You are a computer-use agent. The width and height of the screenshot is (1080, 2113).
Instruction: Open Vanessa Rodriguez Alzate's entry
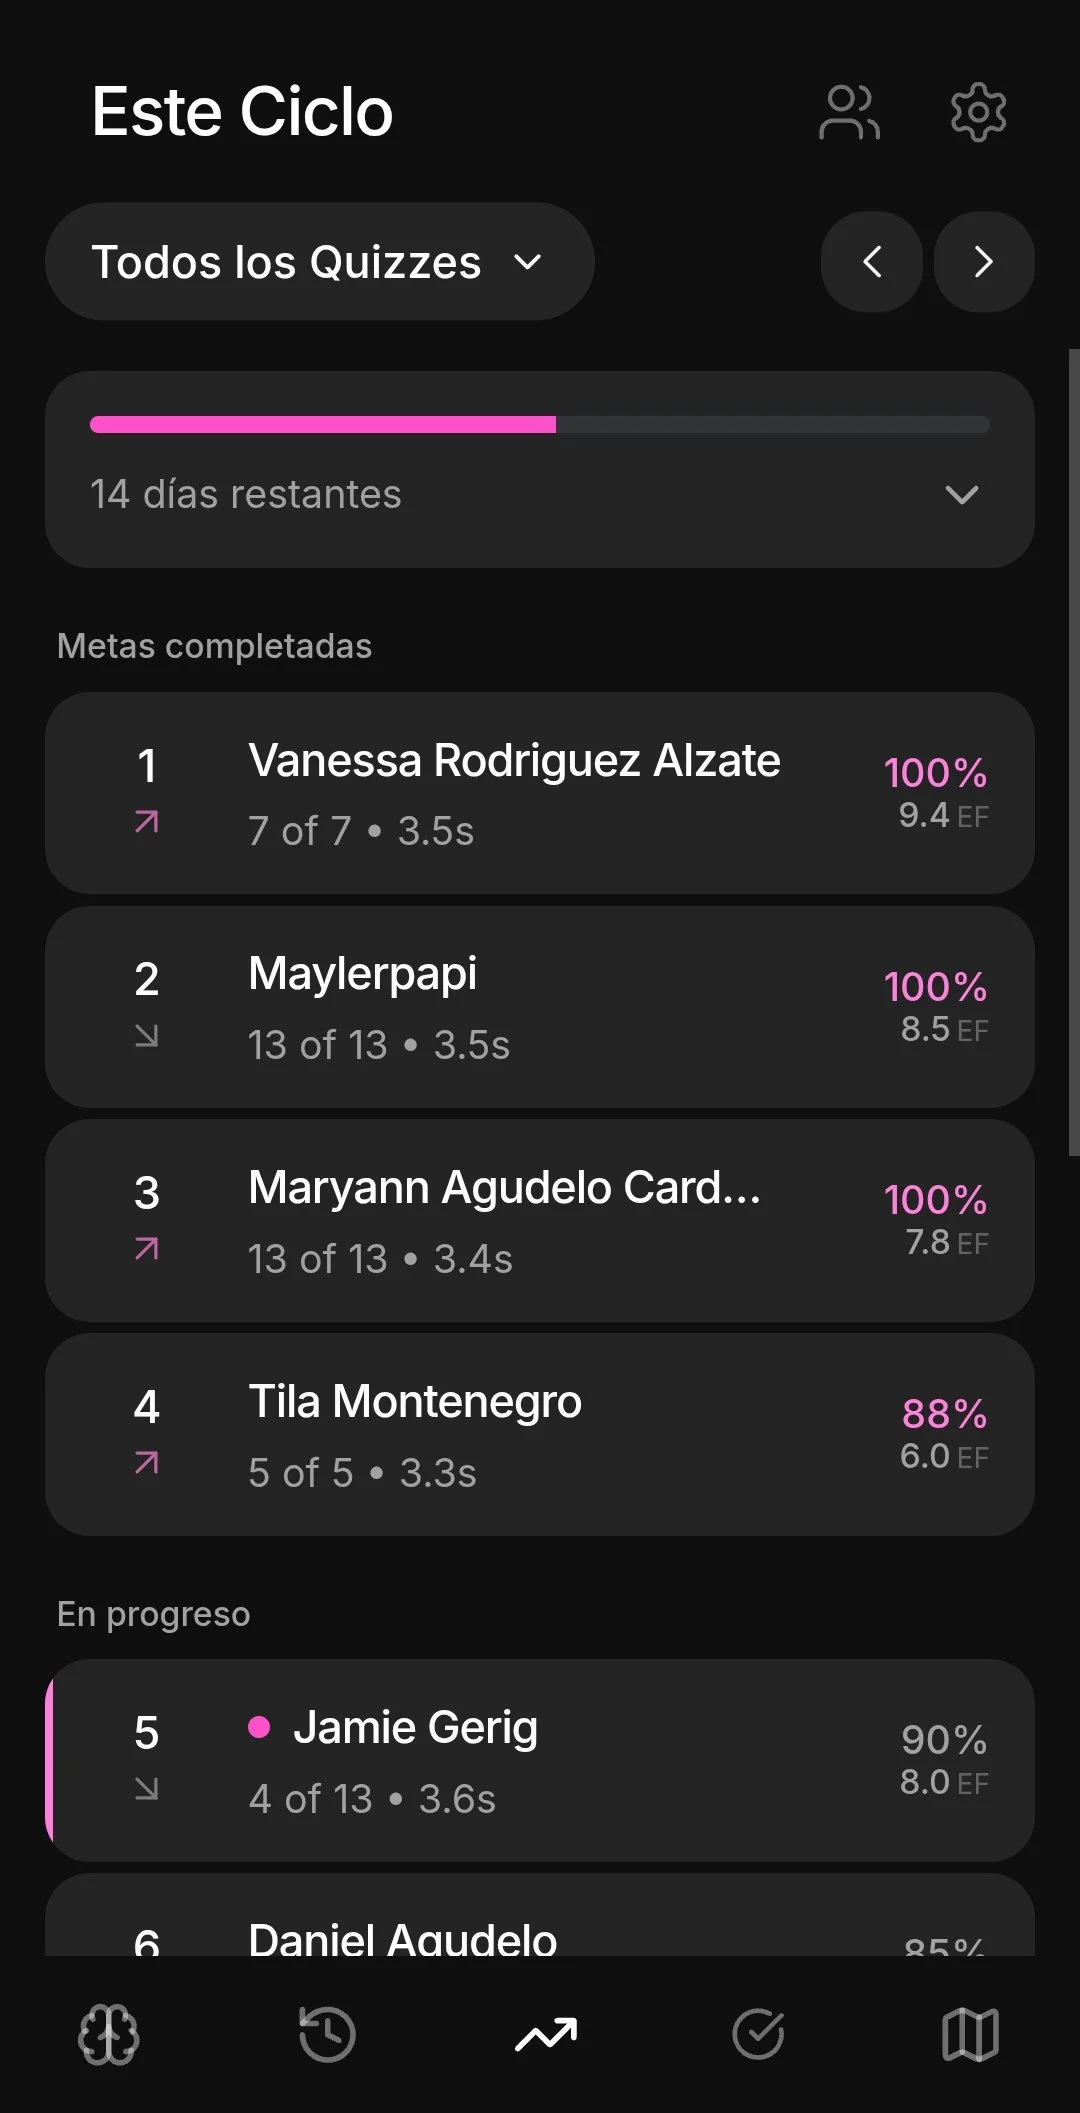(540, 793)
